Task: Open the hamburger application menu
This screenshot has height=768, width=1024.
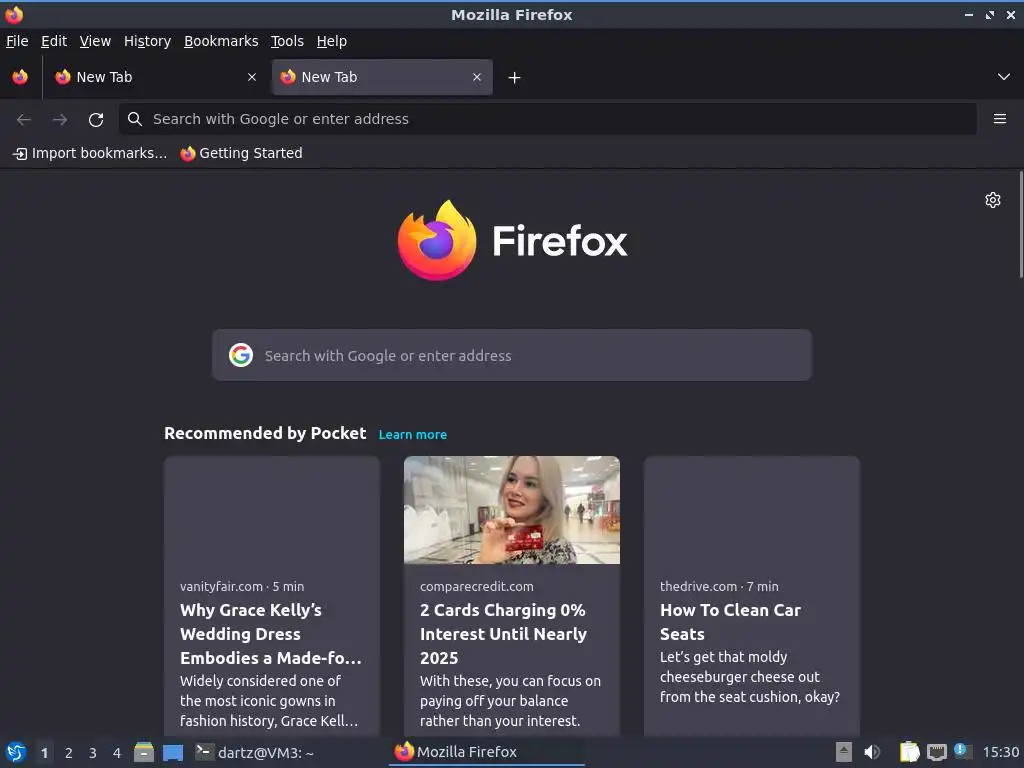Action: pos(999,119)
